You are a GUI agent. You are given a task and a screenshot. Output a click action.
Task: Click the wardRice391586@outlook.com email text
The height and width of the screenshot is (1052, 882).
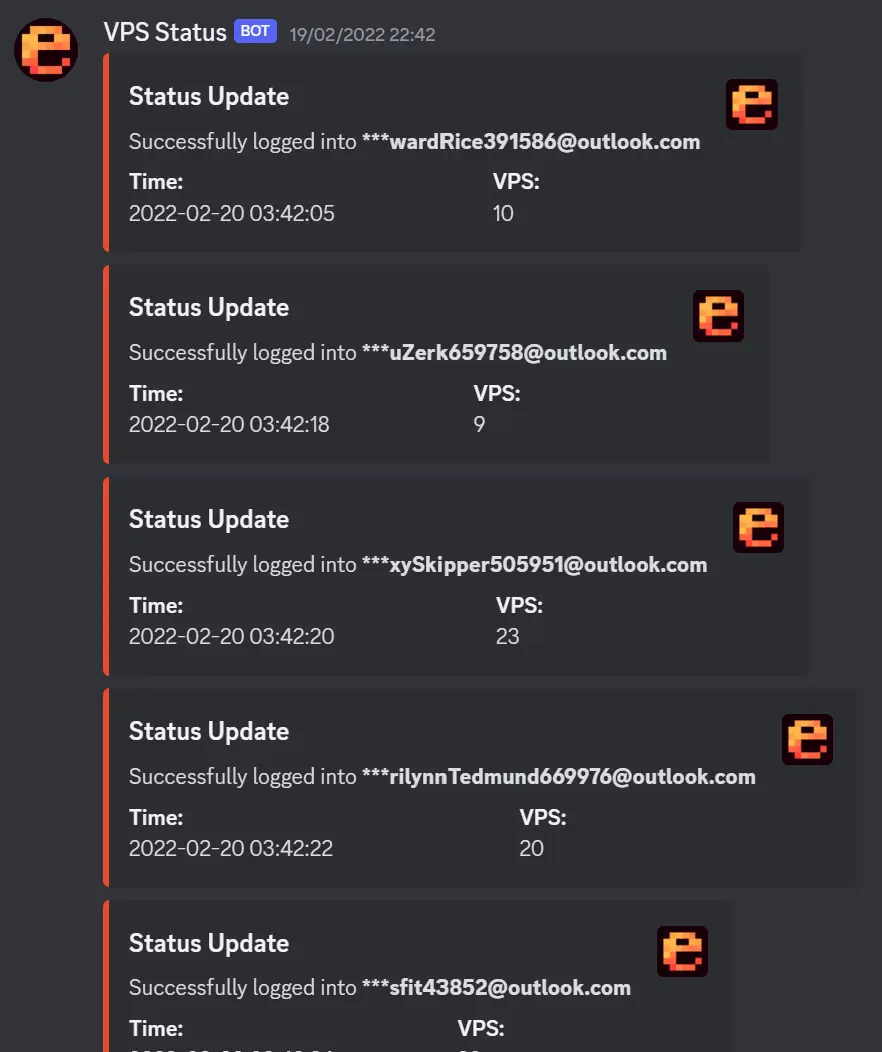click(530, 142)
